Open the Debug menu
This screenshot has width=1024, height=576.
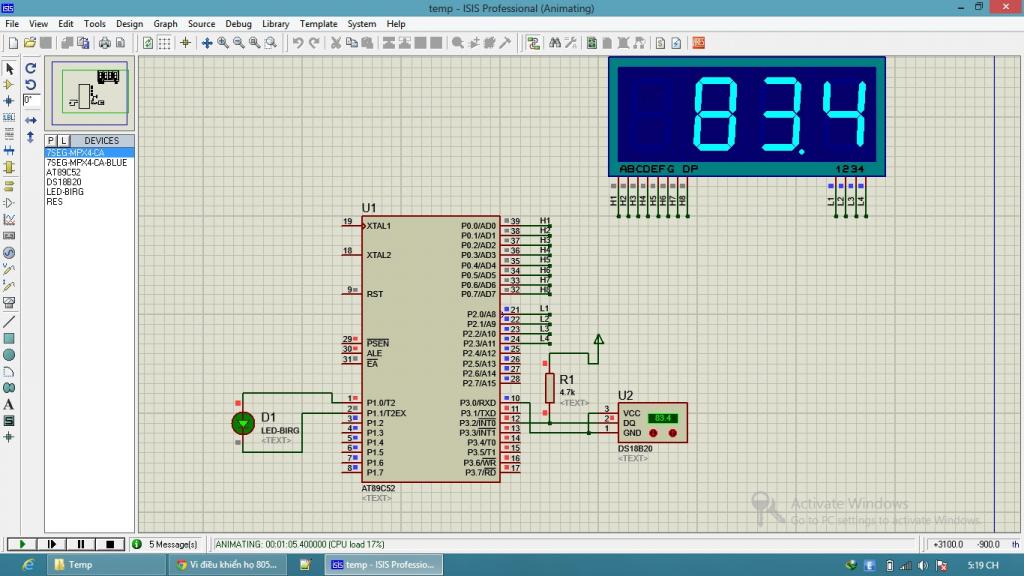click(x=238, y=23)
